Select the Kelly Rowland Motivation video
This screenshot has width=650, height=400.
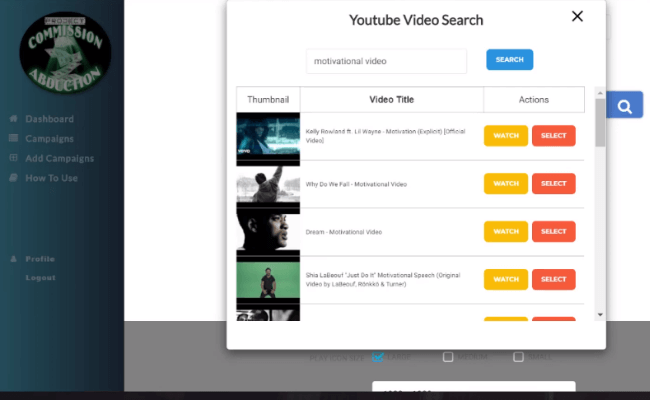553,136
